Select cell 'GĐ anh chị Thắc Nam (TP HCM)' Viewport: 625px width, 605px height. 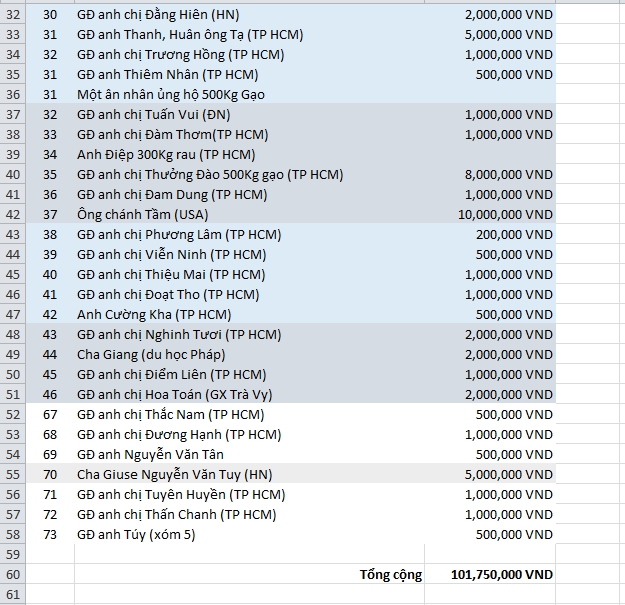coord(250,414)
